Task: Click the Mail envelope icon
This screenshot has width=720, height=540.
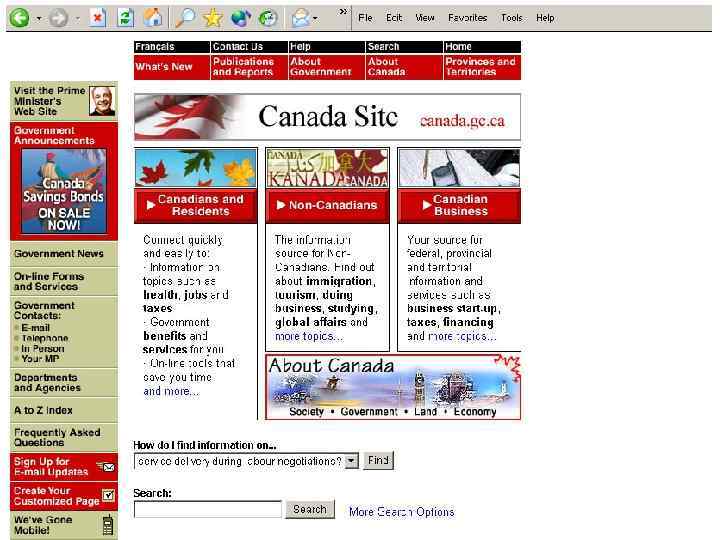Action: pyautogui.click(x=300, y=18)
